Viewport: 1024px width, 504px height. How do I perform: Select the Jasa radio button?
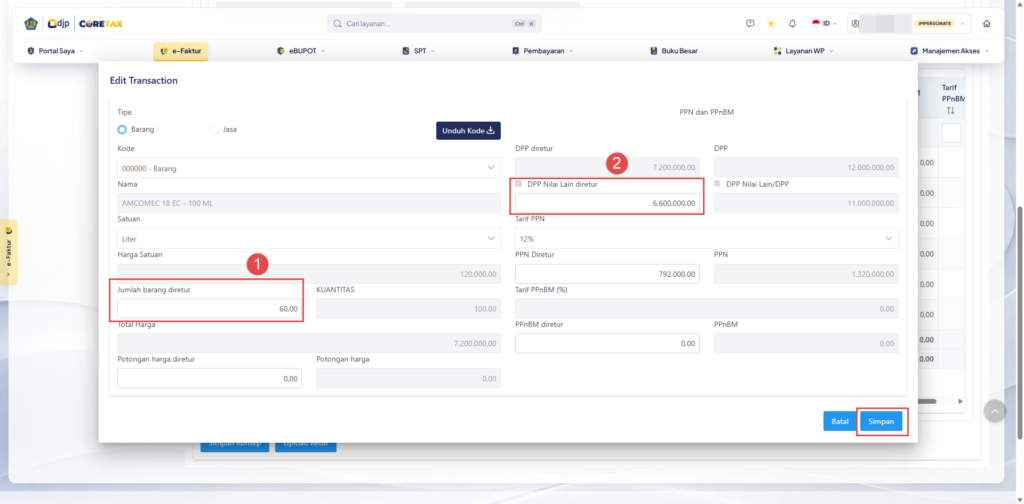(214, 129)
